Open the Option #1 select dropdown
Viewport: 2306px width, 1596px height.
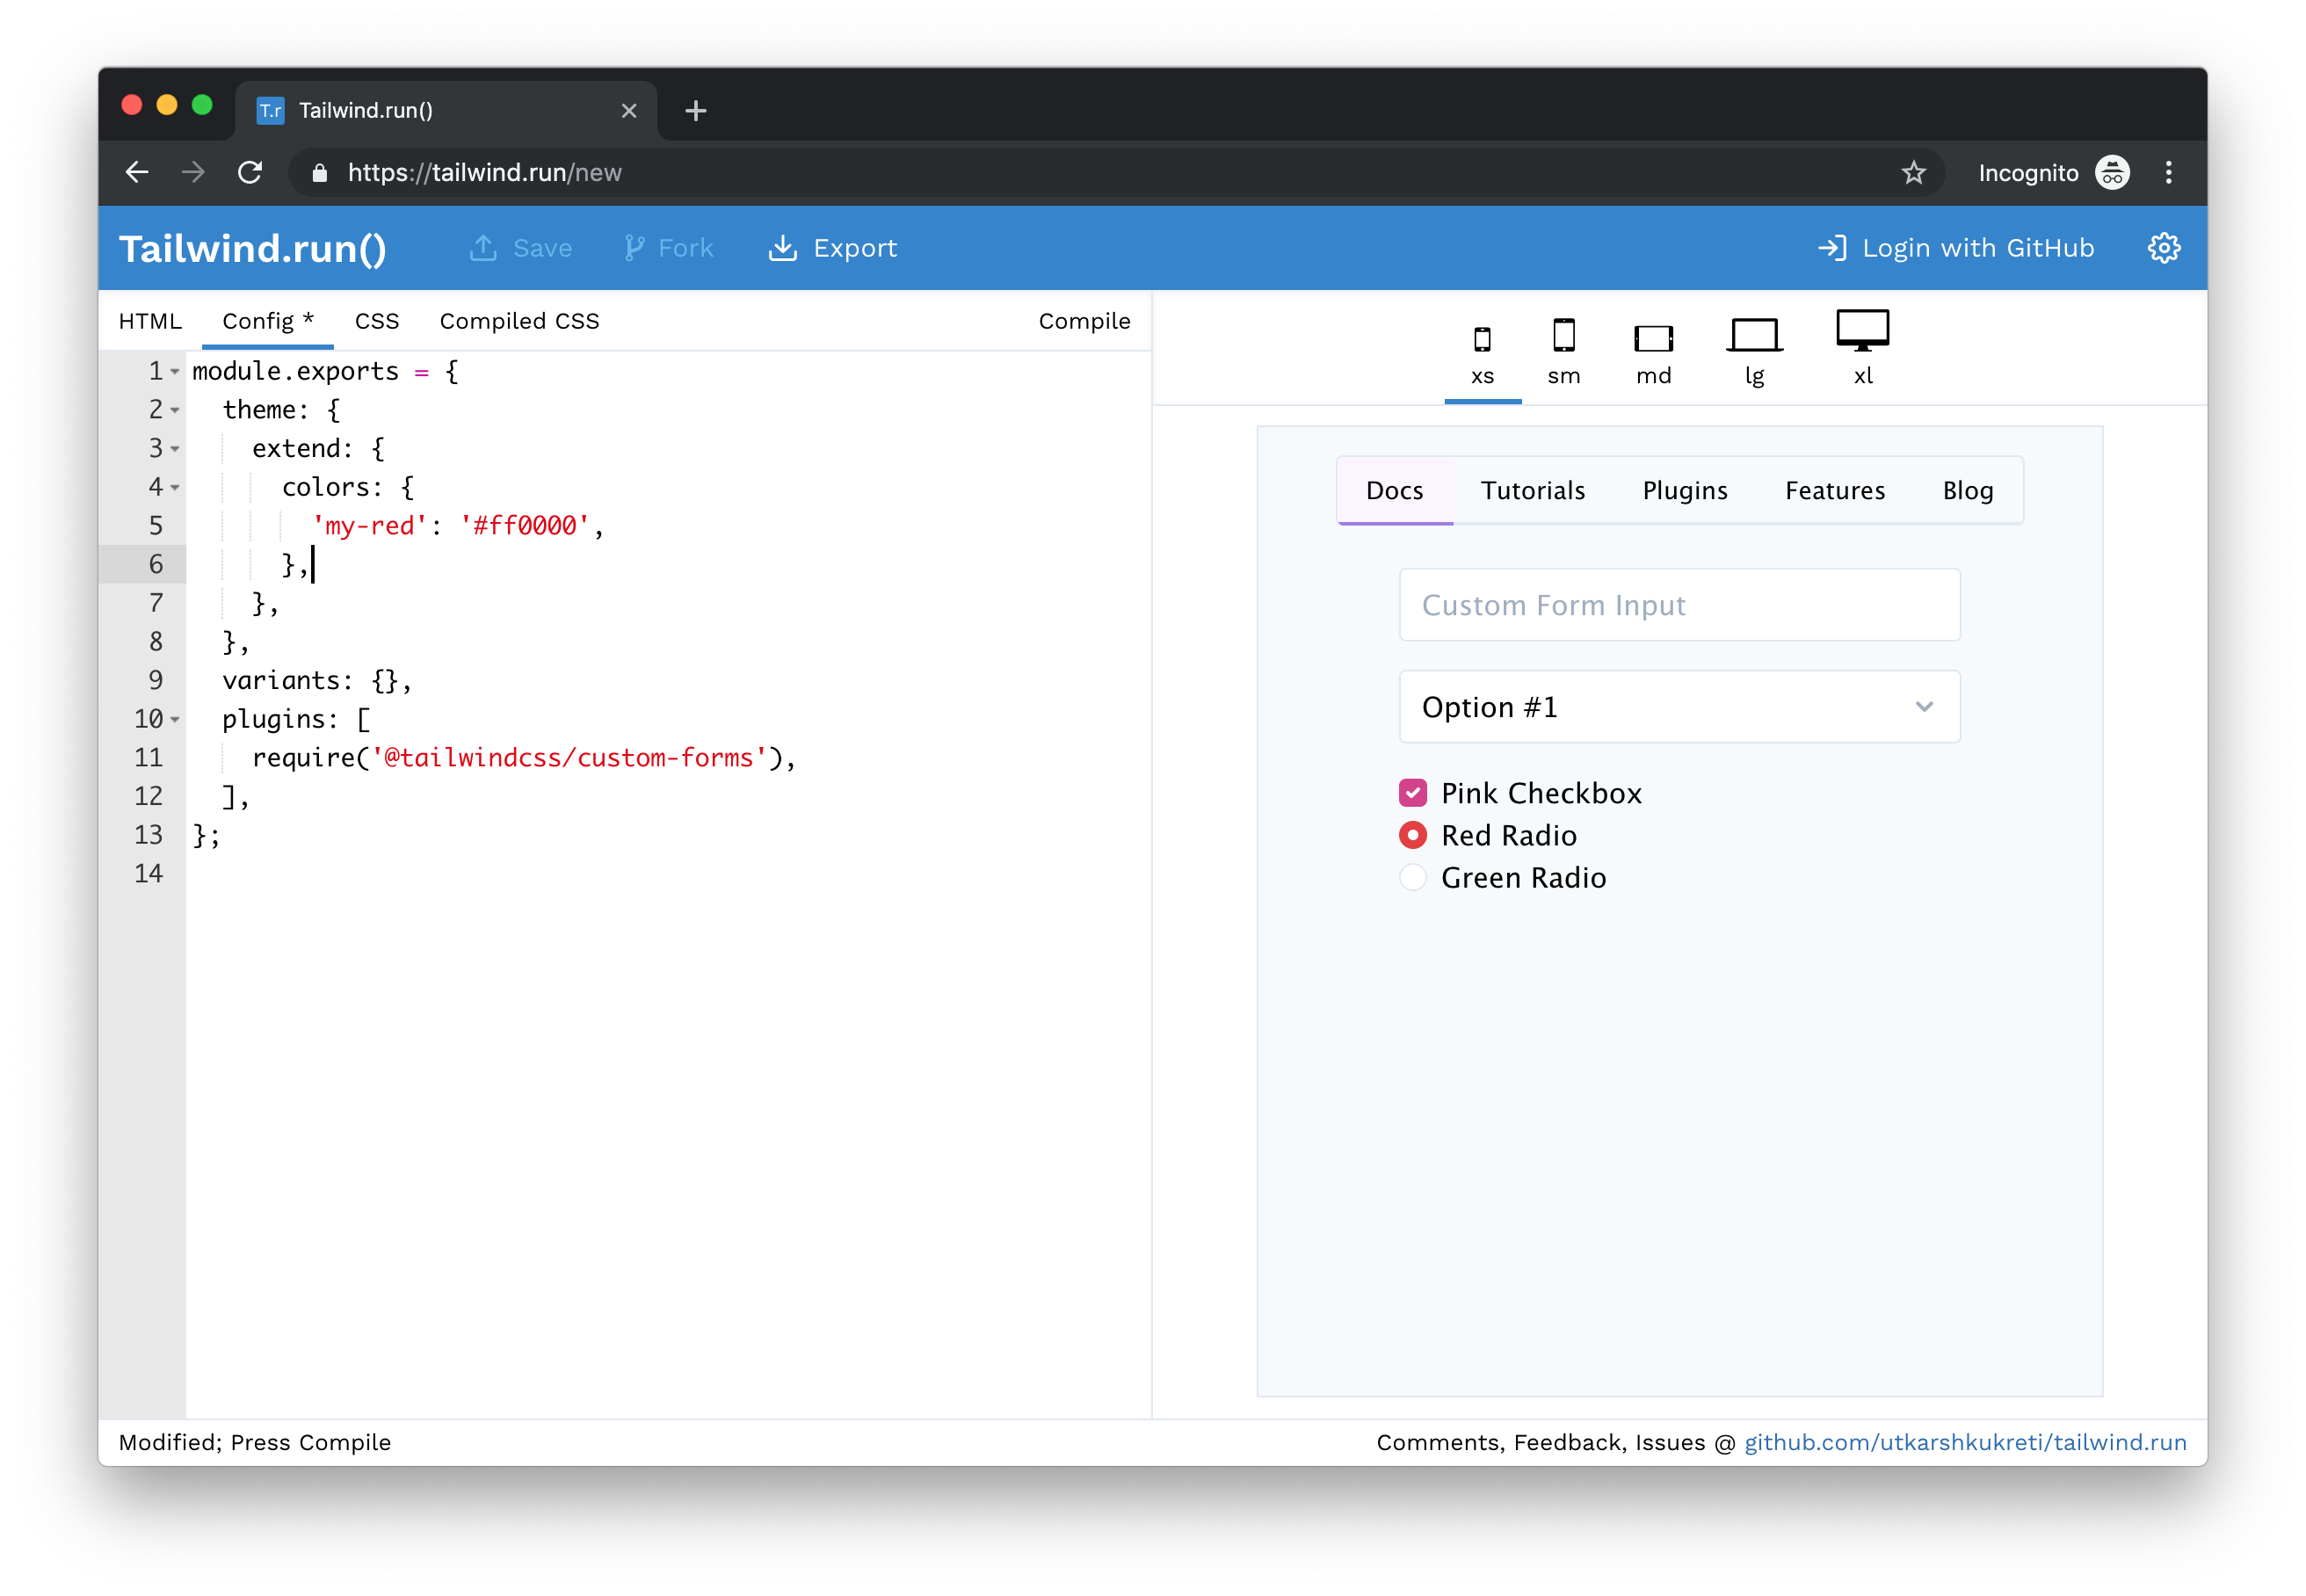click(x=1679, y=707)
